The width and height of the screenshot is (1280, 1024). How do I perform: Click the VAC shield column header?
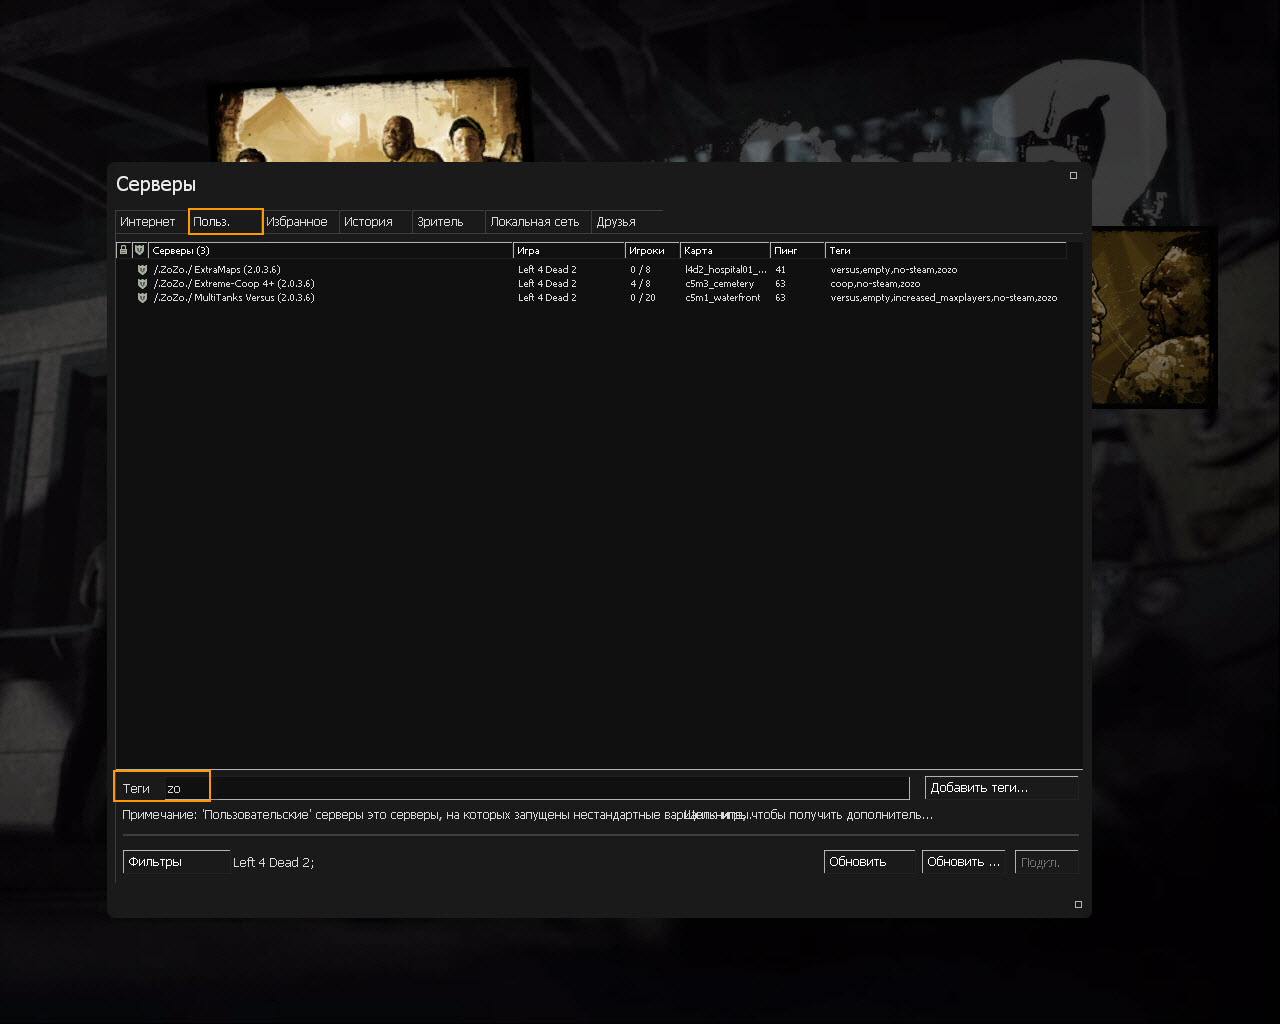coord(139,250)
